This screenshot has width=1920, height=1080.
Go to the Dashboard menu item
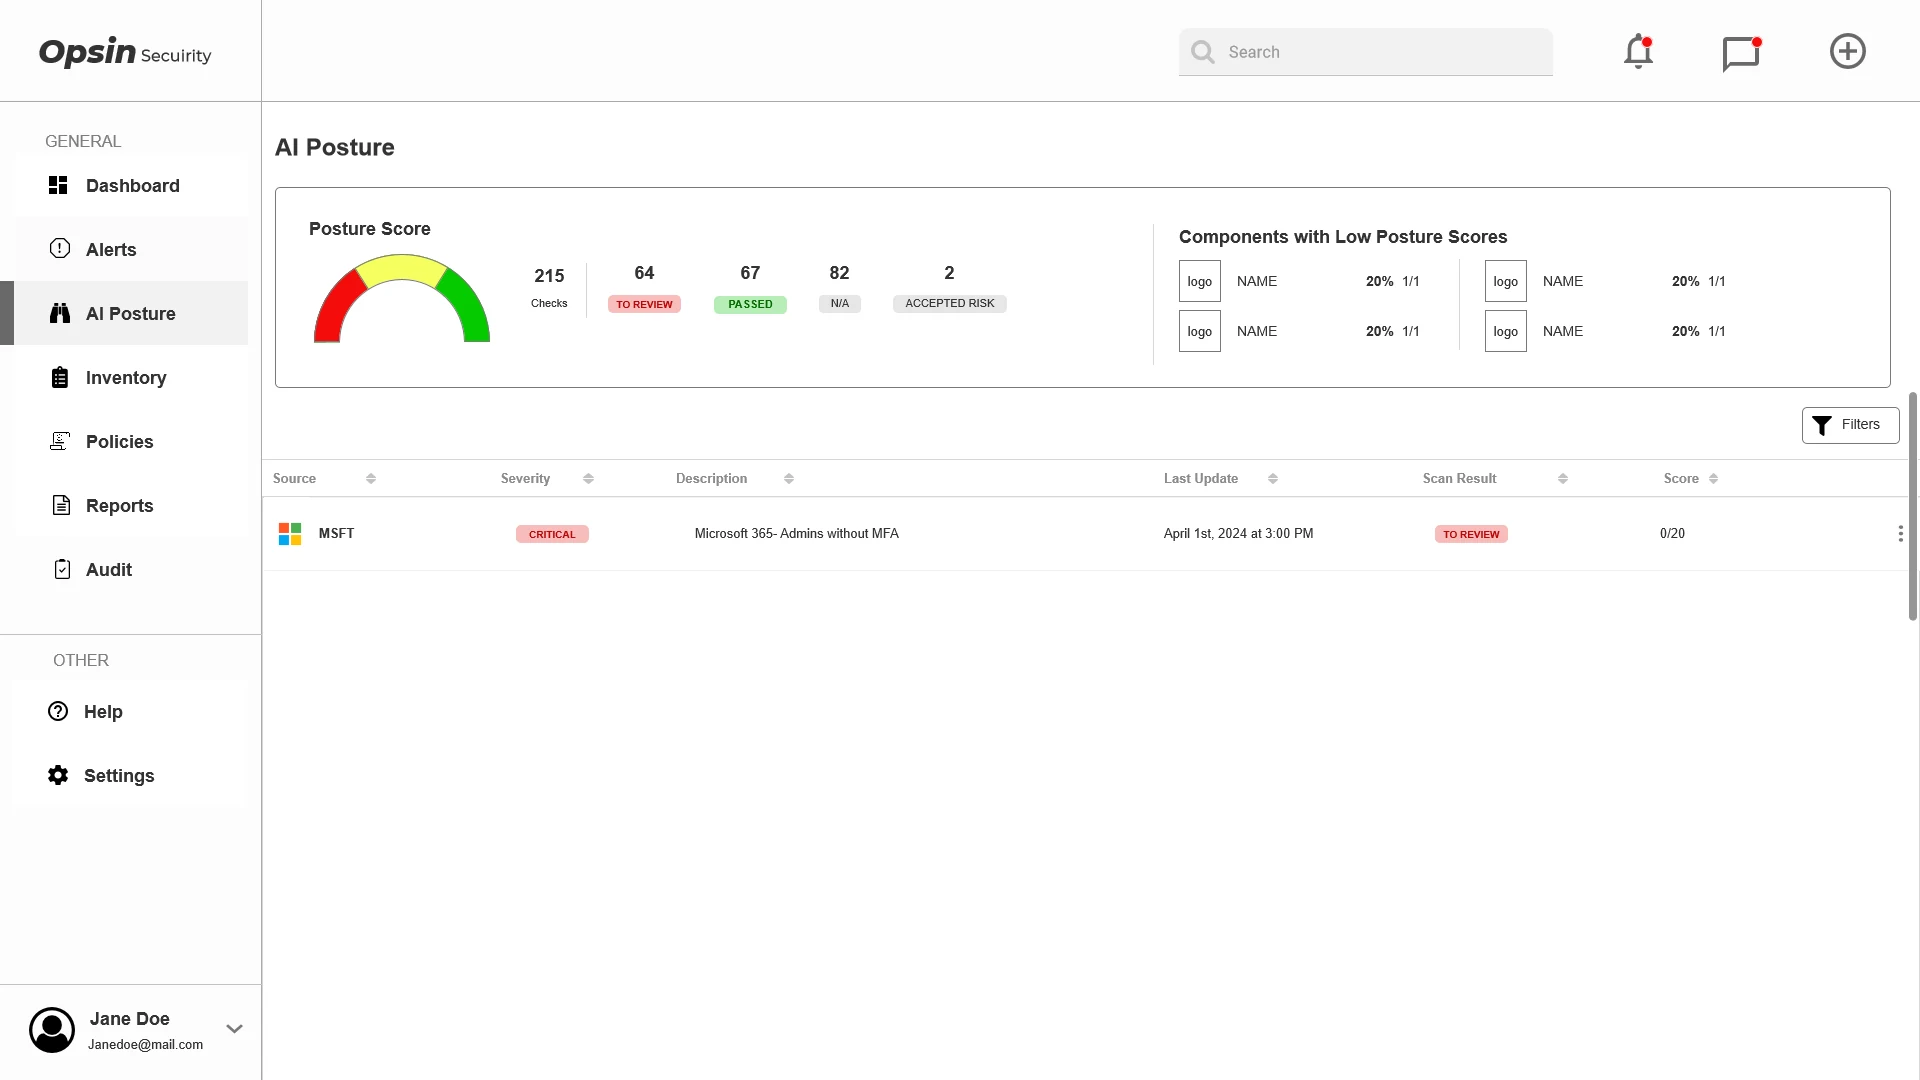tap(131, 185)
